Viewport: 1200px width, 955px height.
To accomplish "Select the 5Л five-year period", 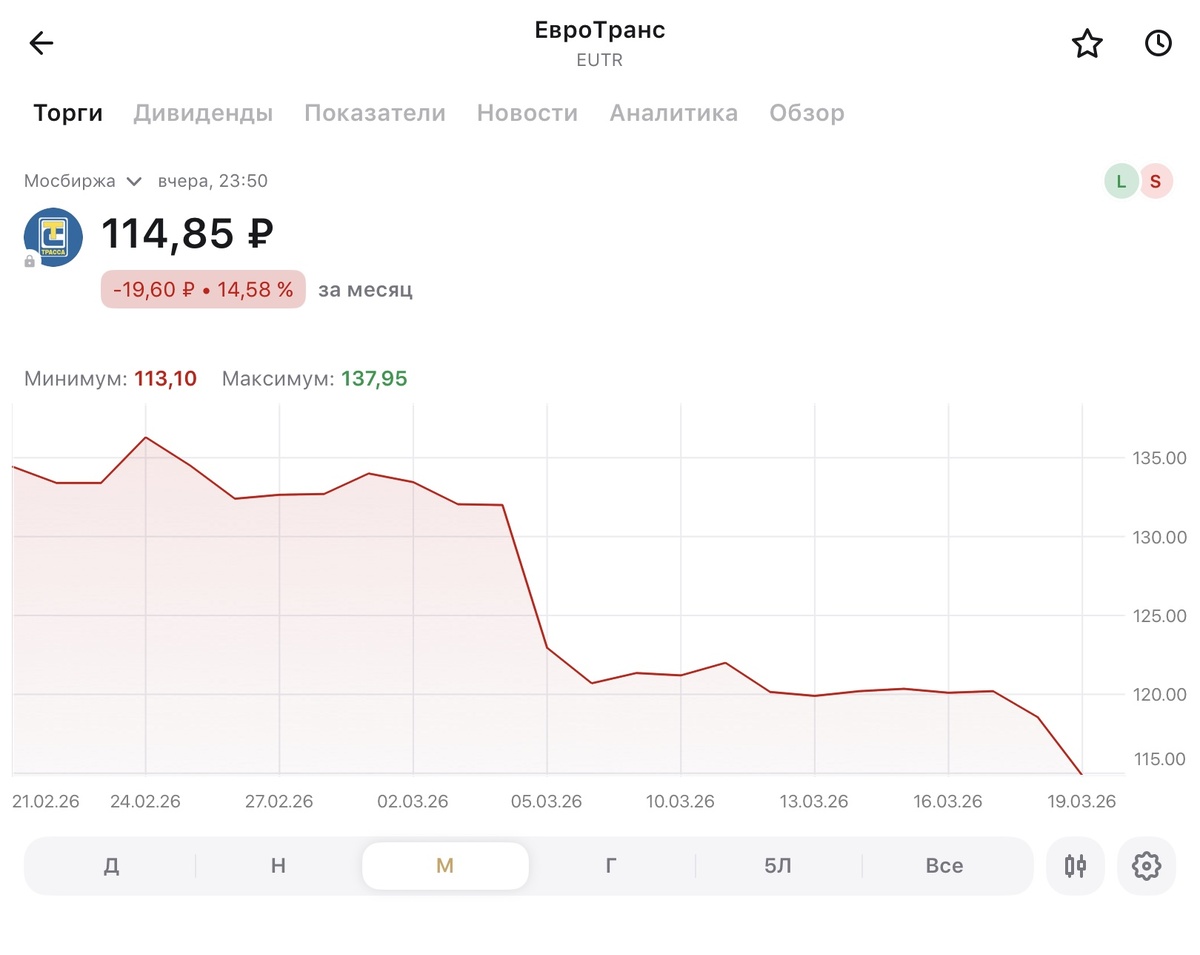I will click(x=778, y=866).
